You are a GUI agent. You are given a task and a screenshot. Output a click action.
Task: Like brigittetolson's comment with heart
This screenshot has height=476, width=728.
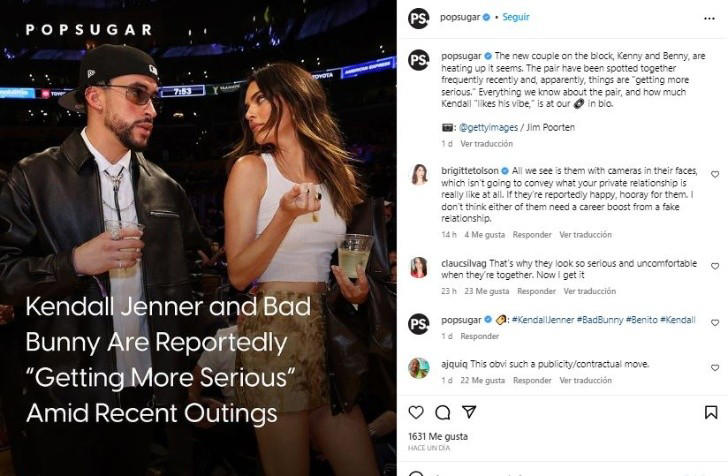pos(714,174)
